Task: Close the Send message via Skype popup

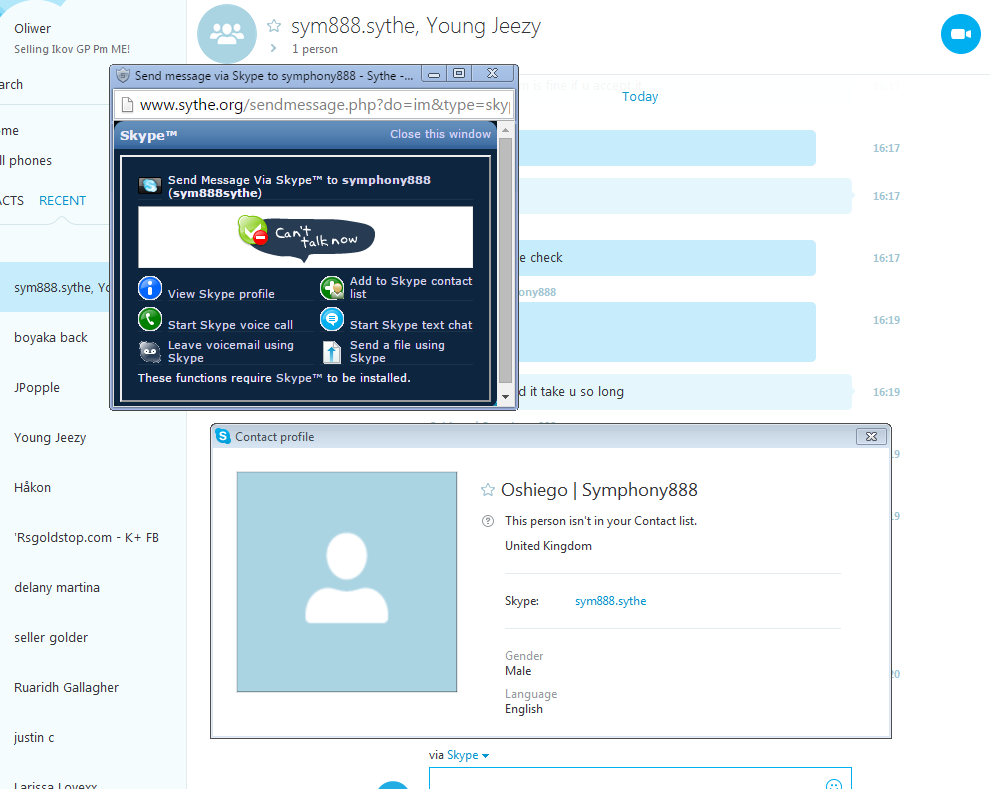Action: [492, 74]
